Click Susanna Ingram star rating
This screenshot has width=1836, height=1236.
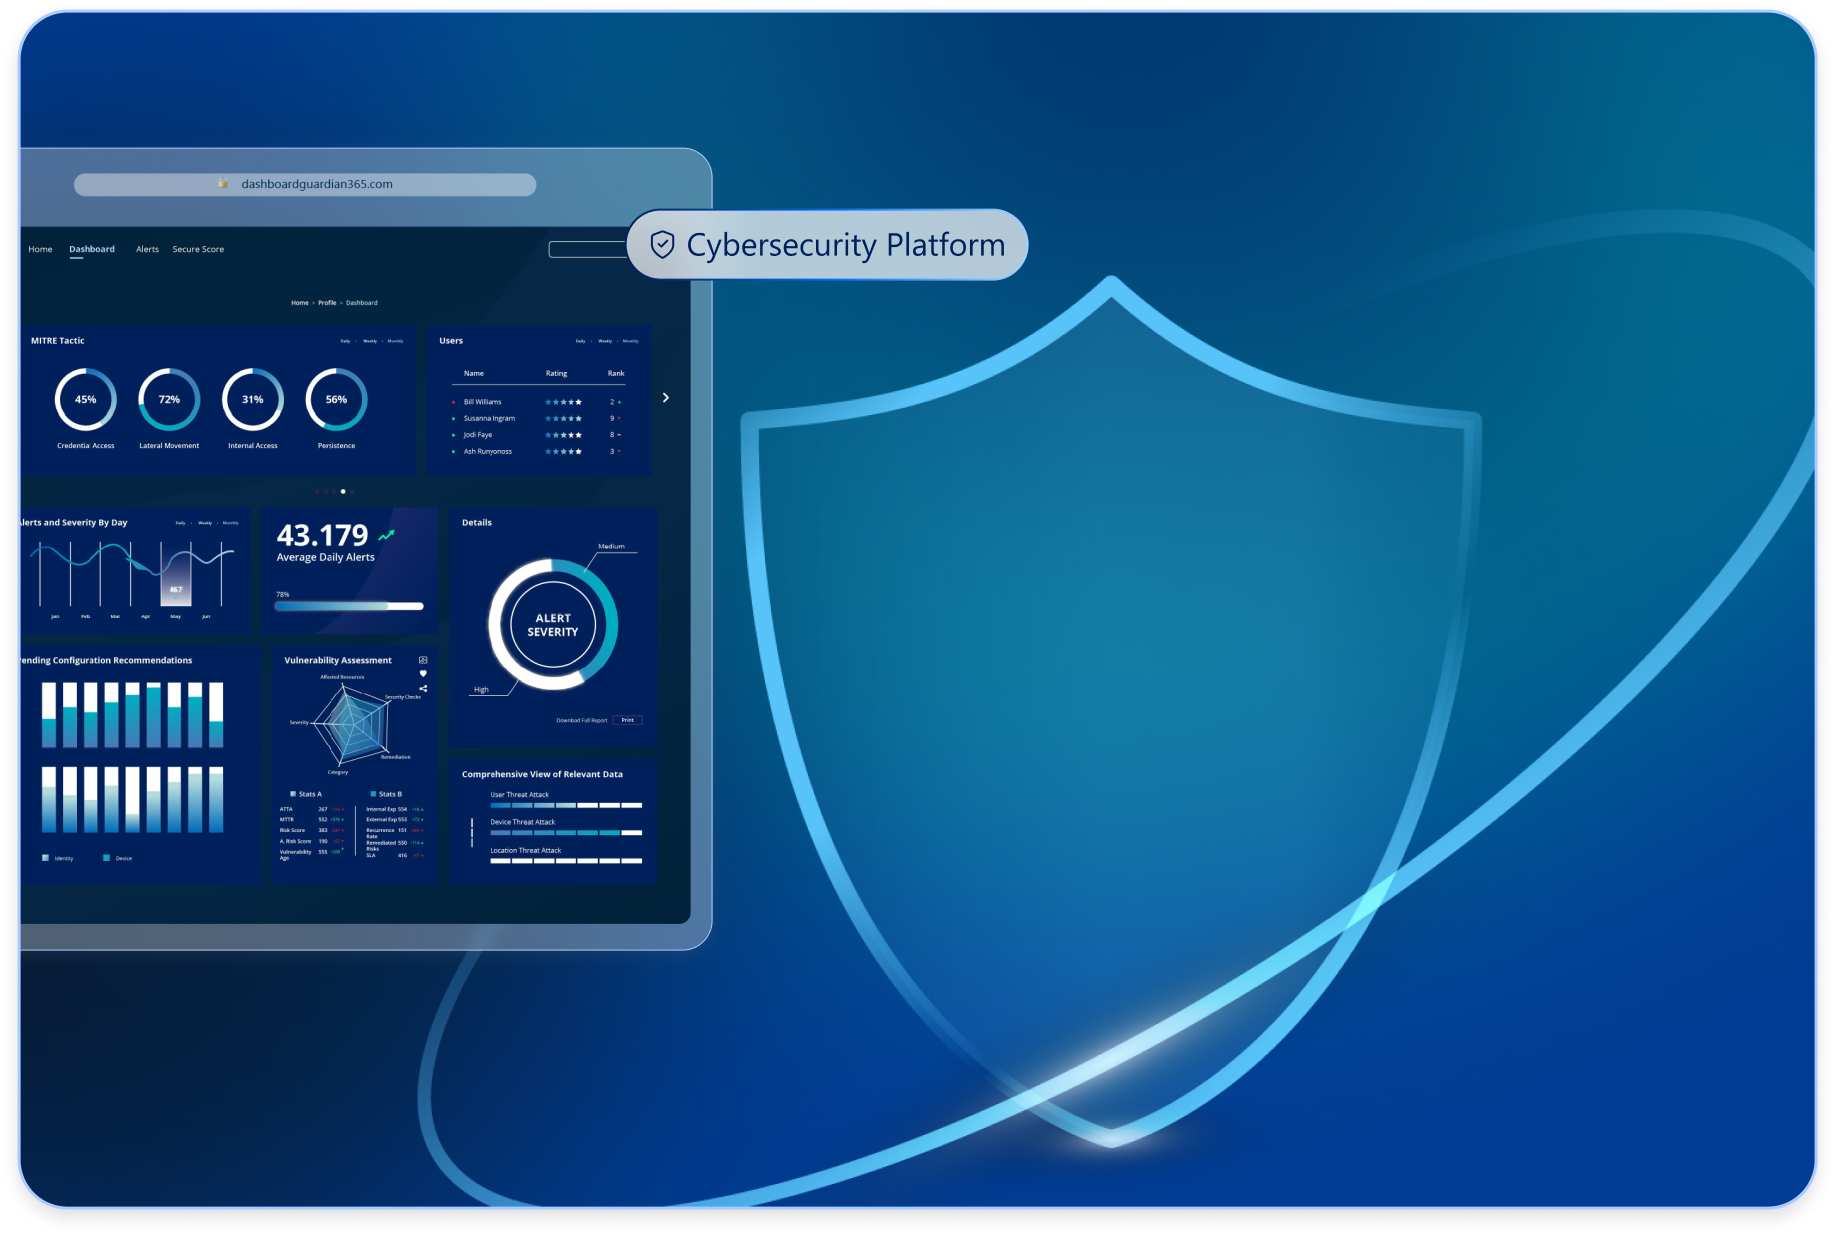pyautogui.click(x=563, y=418)
